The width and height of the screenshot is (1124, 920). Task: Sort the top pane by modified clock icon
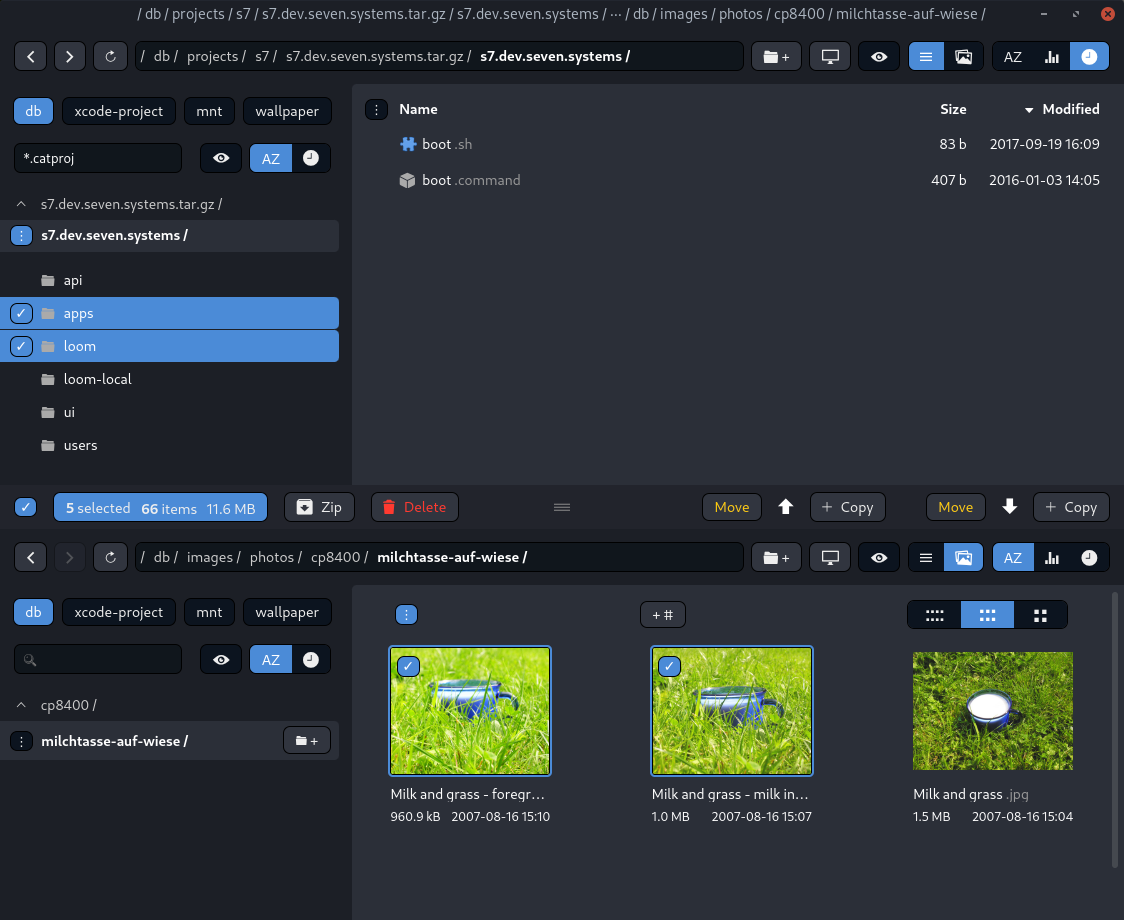[1089, 57]
